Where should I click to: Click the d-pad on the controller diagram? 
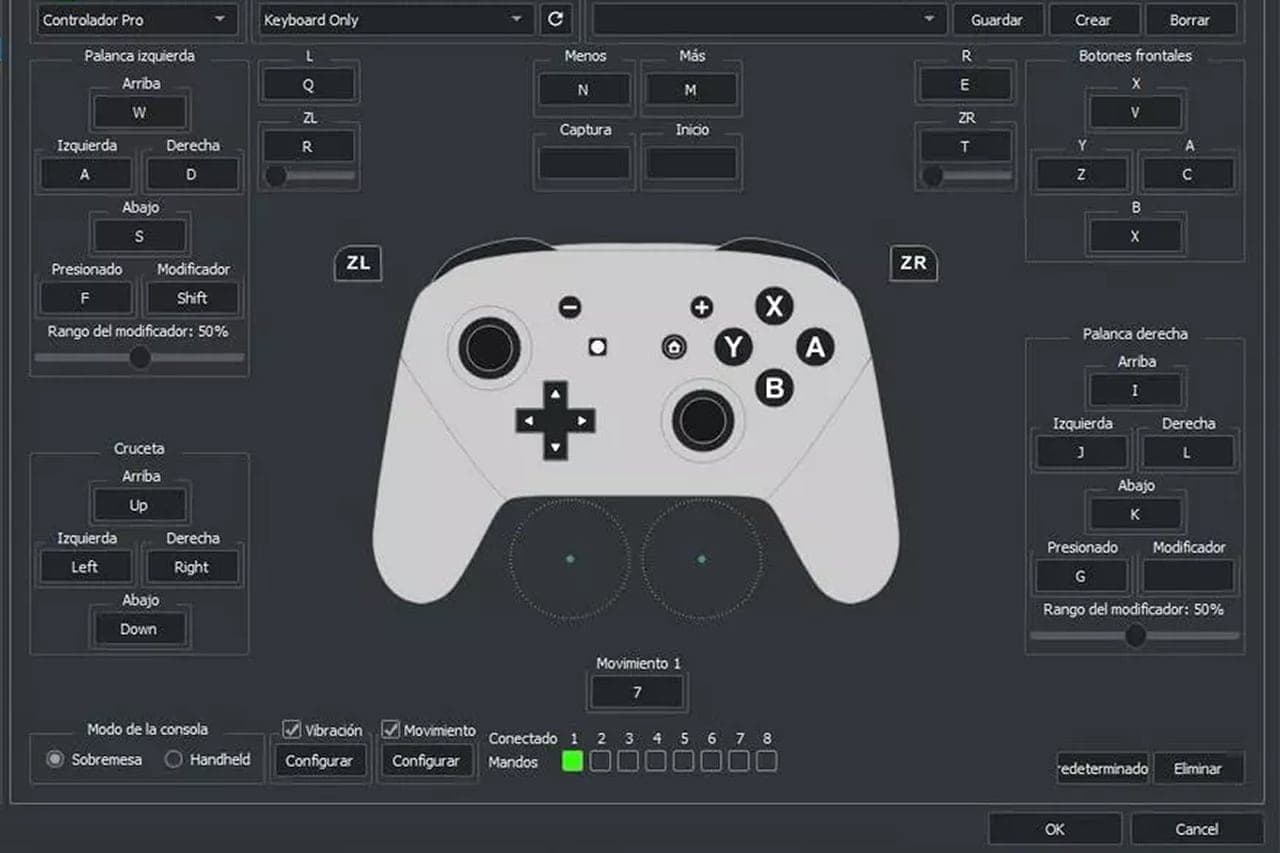click(555, 420)
